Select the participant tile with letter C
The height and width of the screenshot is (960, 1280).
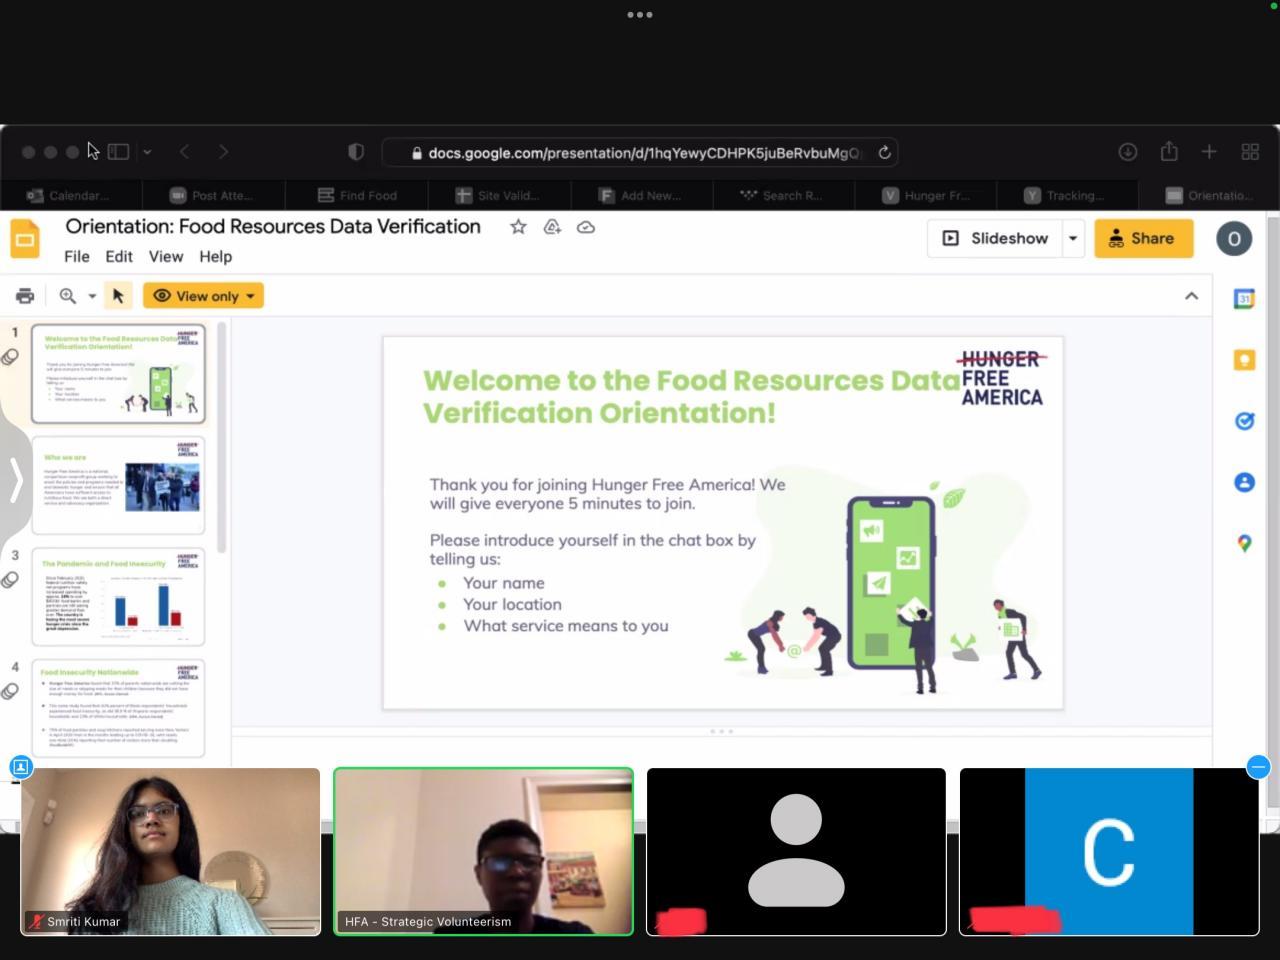[x=1109, y=852]
